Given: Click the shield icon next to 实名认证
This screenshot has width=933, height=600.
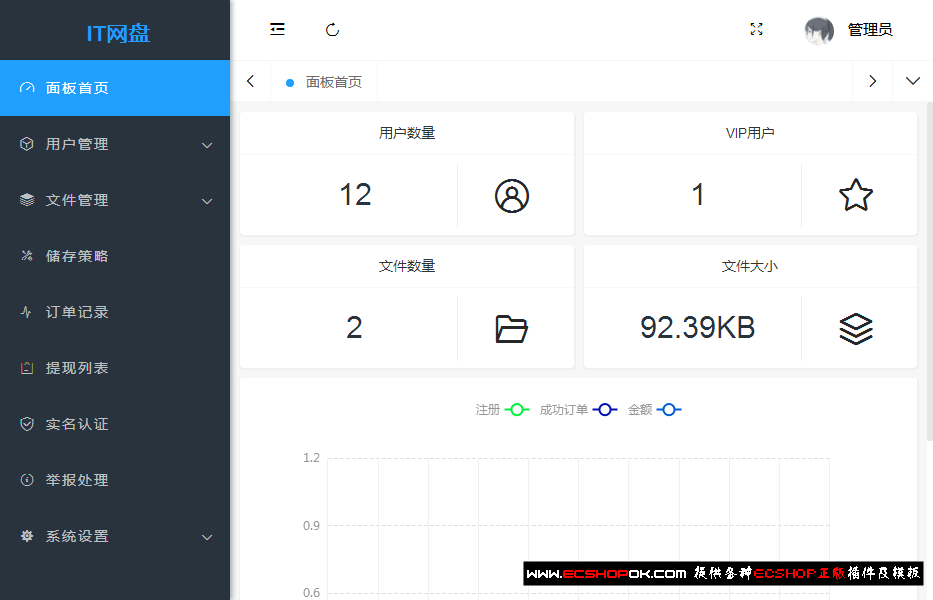Looking at the screenshot, I should pyautogui.click(x=27, y=424).
